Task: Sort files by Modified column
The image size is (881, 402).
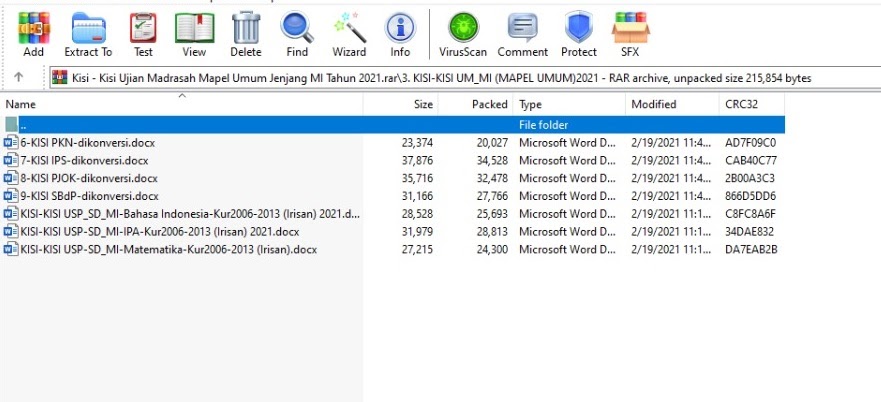Action: point(672,104)
